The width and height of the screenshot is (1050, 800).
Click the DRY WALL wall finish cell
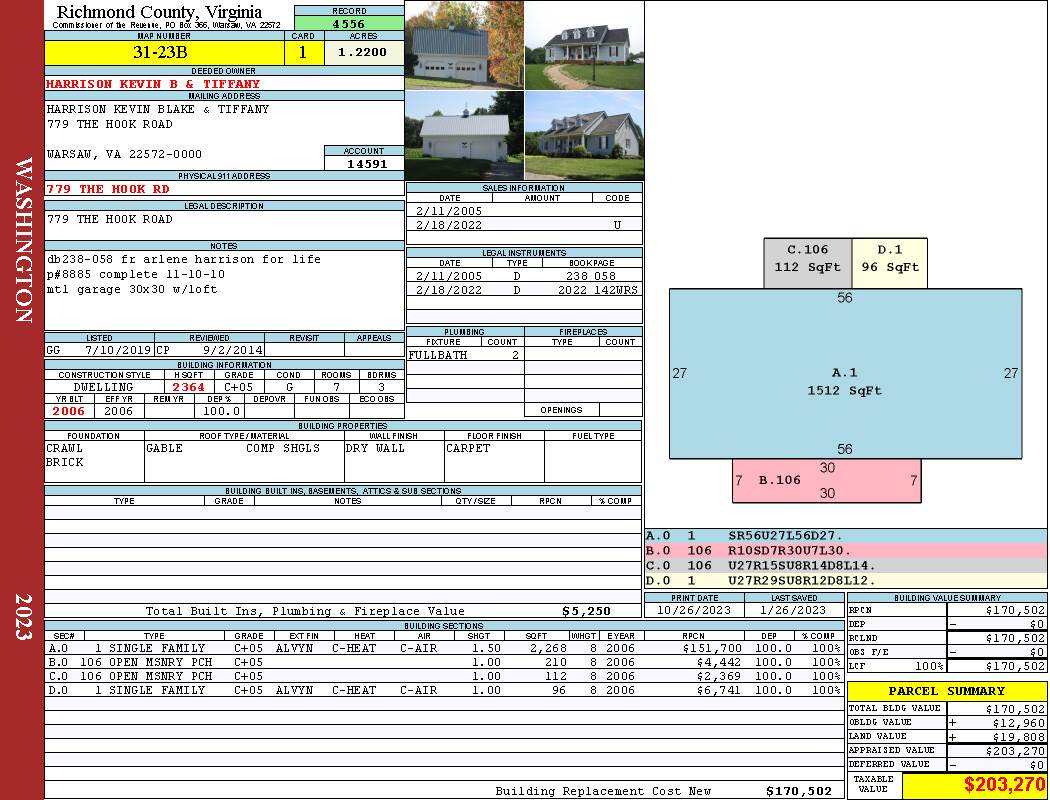394,461
